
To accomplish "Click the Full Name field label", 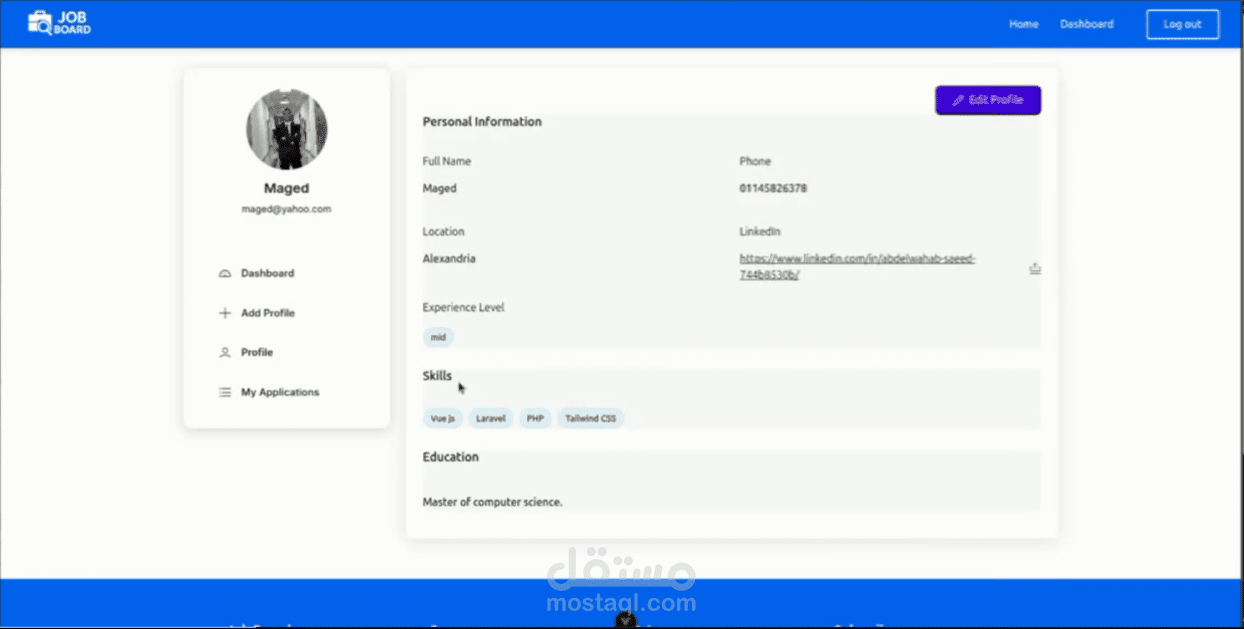I will pyautogui.click(x=447, y=161).
